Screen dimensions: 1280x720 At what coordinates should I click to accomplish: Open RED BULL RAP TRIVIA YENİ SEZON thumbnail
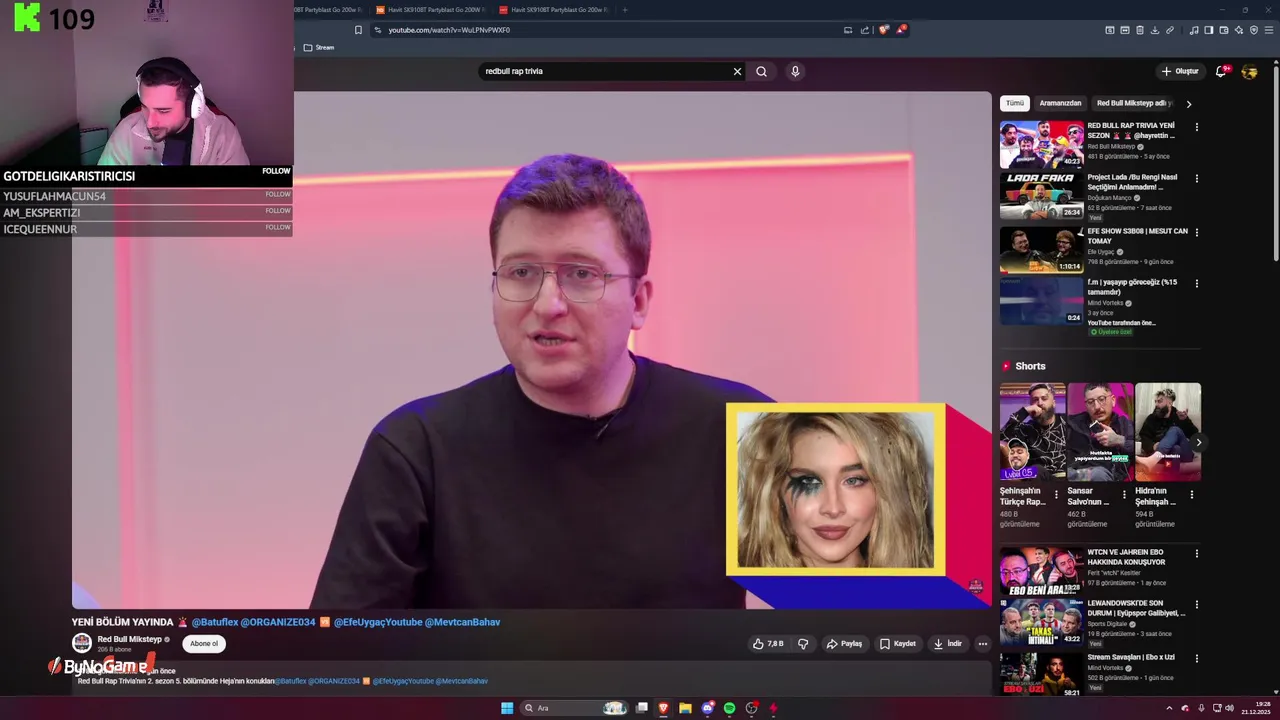point(1041,144)
